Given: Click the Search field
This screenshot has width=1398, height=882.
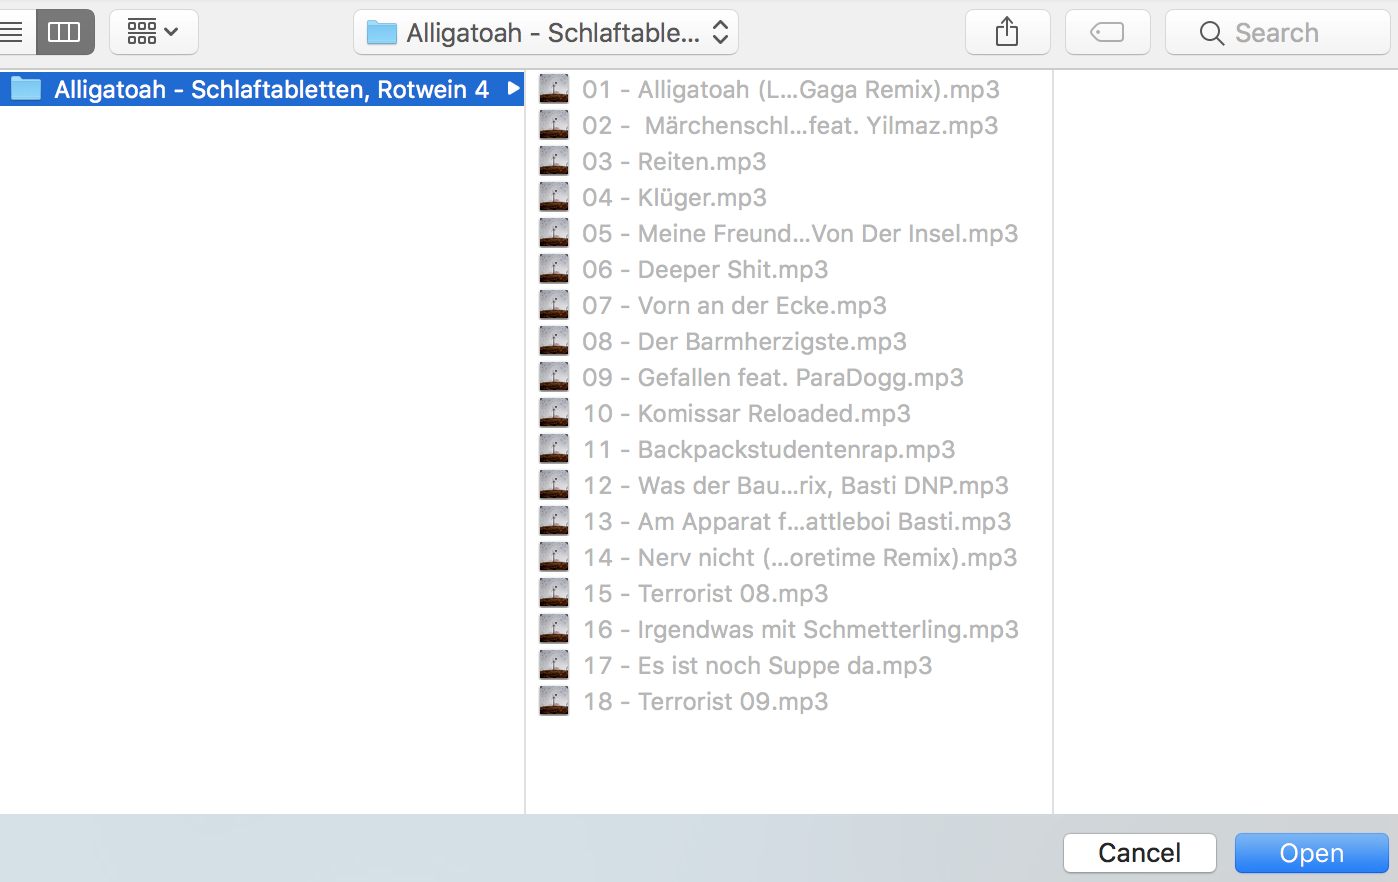Looking at the screenshot, I should coord(1277,32).
